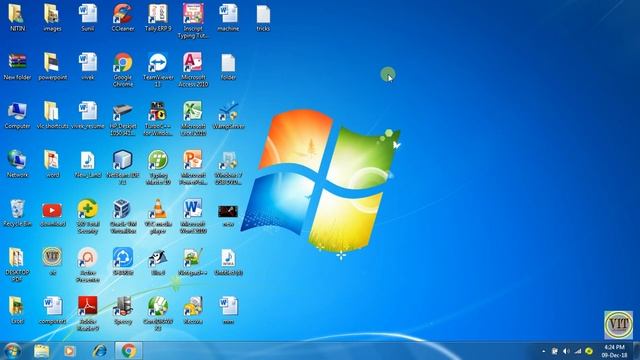Image resolution: width=640 pixels, height=360 pixels.
Task: Select the WampServer desktop shortcut
Action: (228, 115)
